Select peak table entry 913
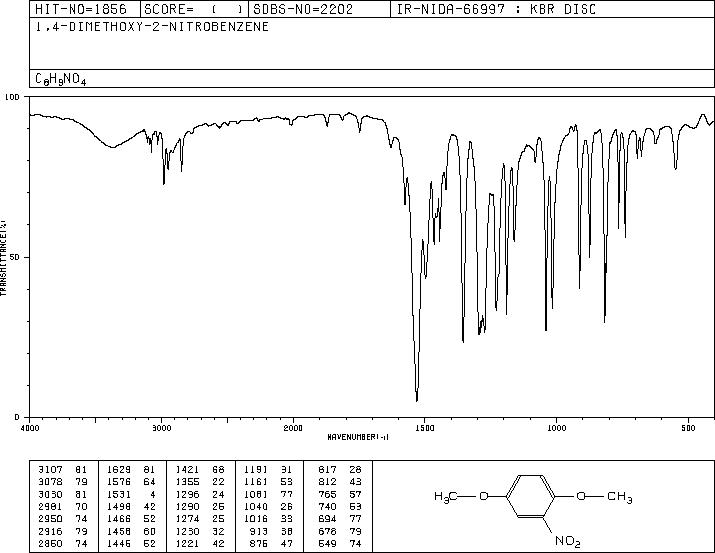Viewport: 715px width, 553px height. point(260,531)
